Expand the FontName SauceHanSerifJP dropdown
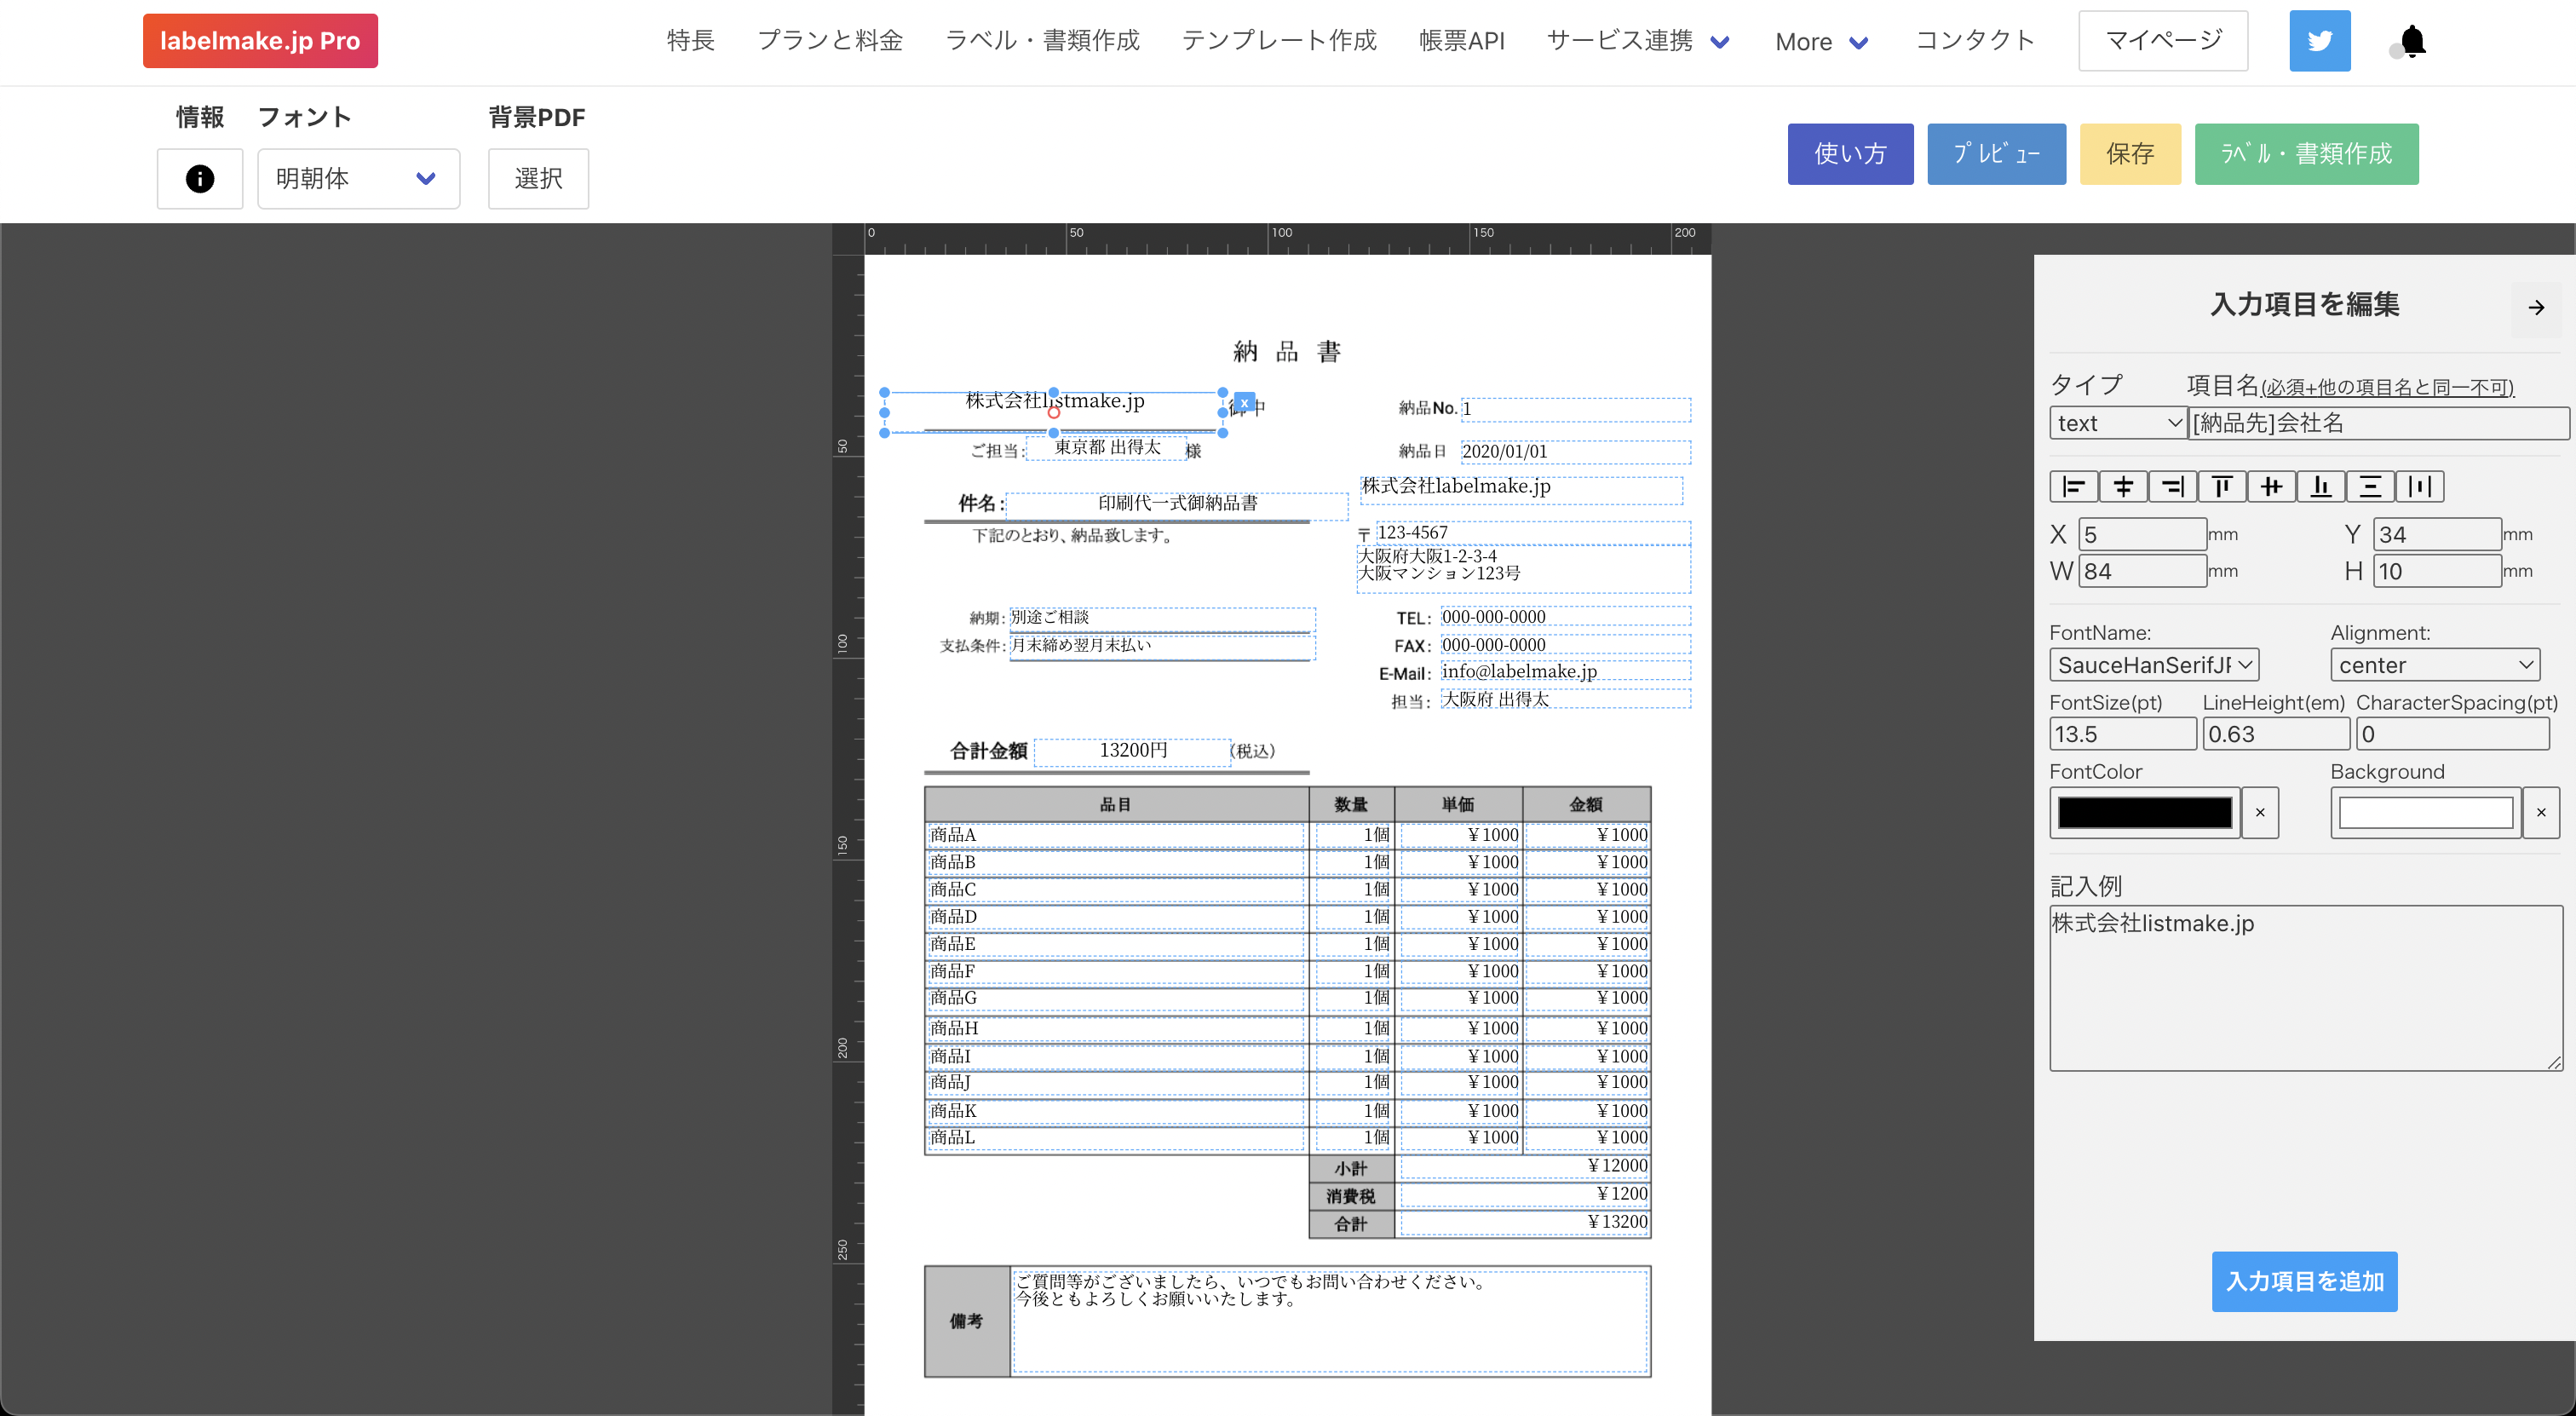This screenshot has height=1416, width=2576. click(2154, 665)
